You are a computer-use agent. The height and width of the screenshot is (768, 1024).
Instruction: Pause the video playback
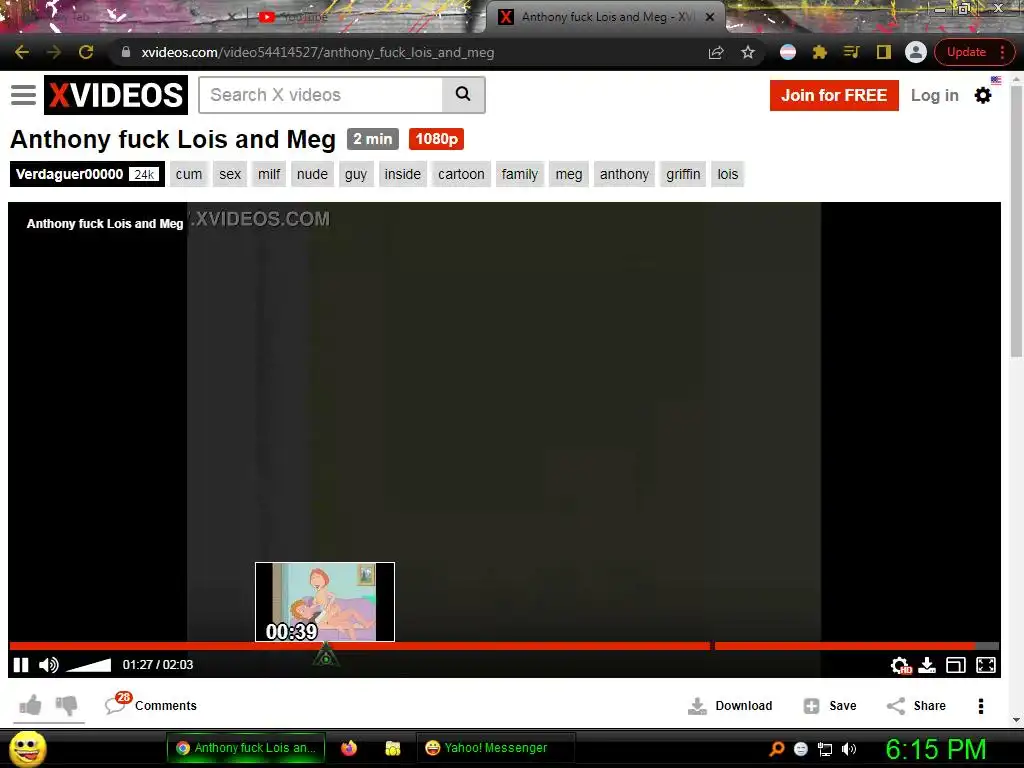click(x=21, y=665)
